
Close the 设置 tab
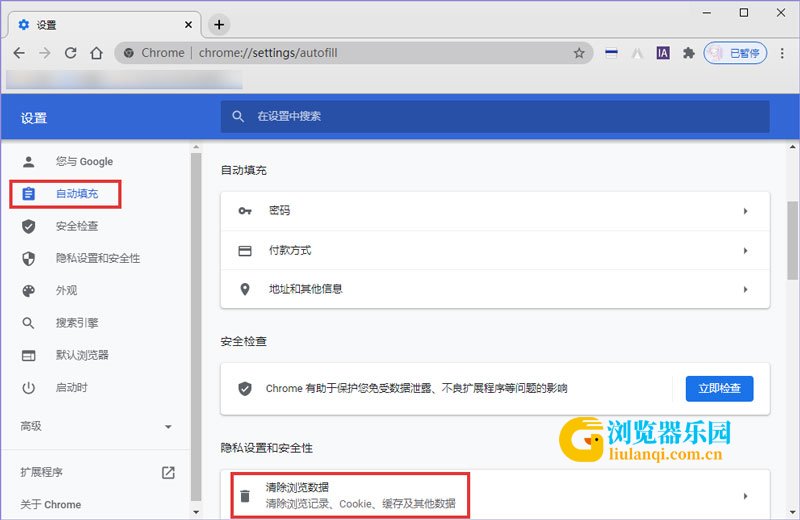(x=188, y=24)
